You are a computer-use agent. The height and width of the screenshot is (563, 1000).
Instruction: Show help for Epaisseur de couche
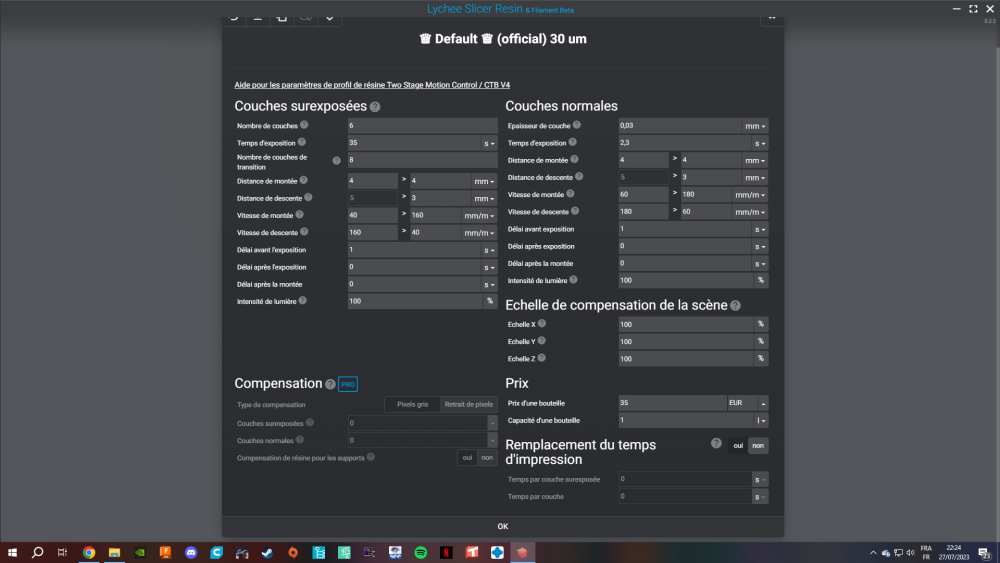[577, 125]
